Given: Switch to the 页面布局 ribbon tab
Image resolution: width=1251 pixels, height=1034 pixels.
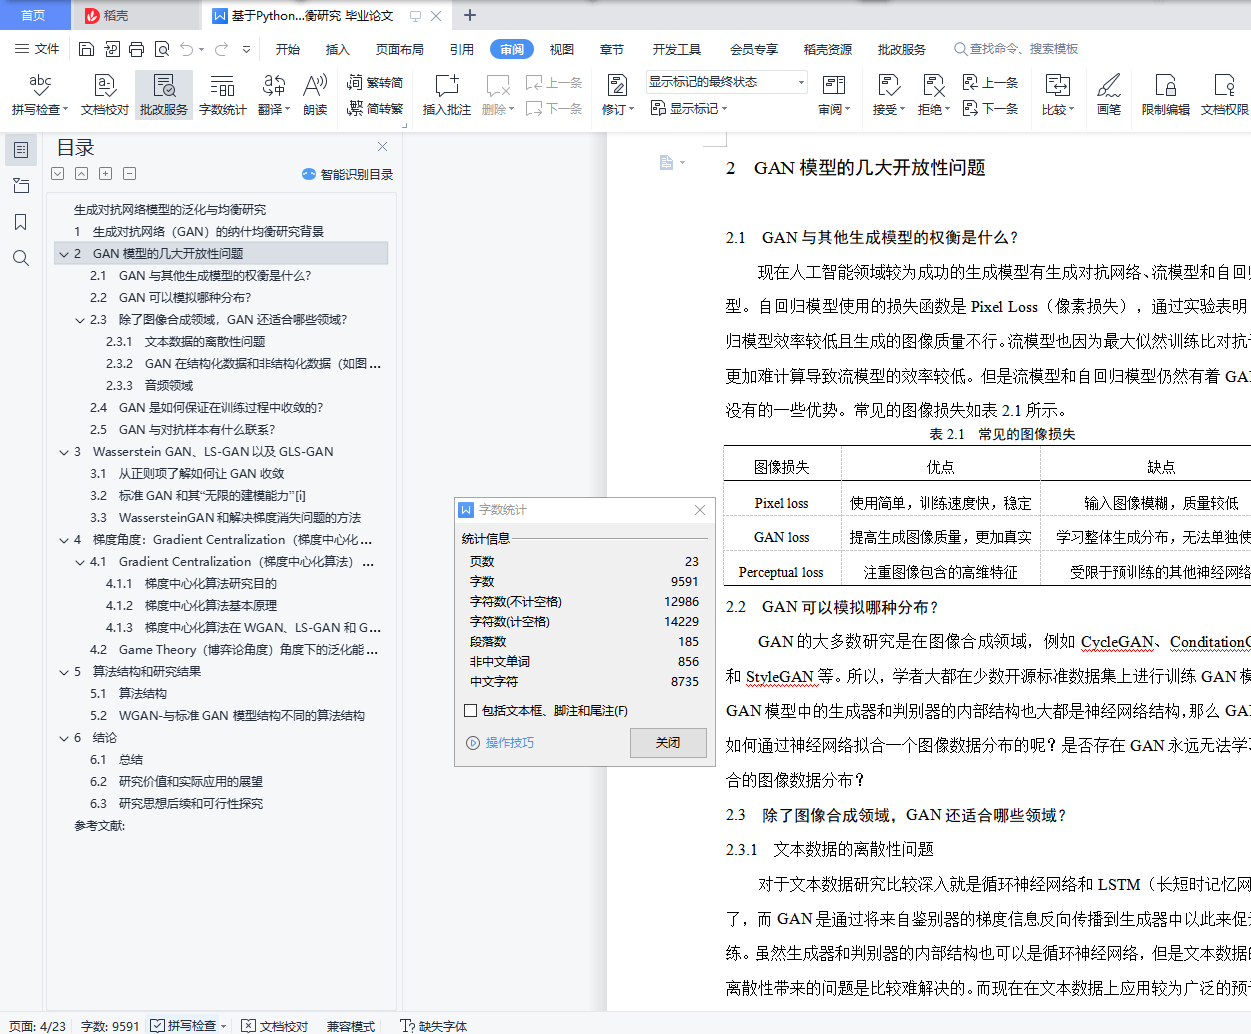Looking at the screenshot, I should click(400, 49).
